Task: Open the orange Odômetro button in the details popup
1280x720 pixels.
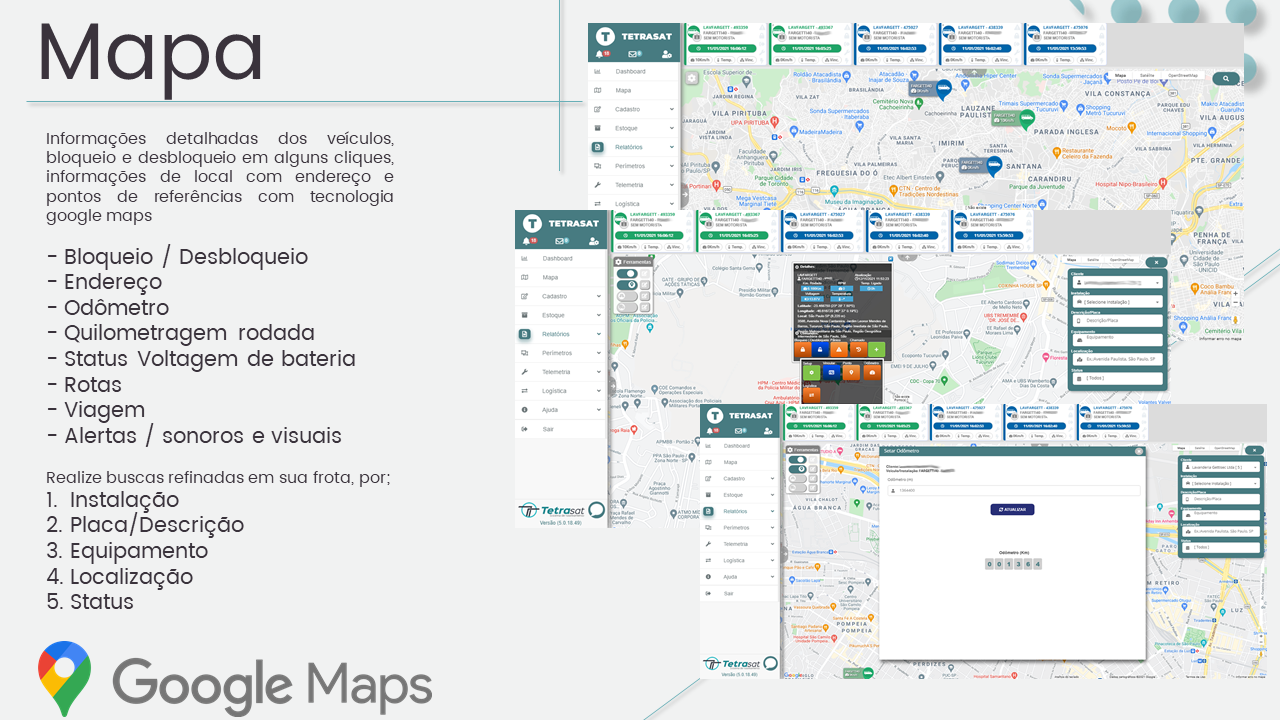Action: [871, 372]
